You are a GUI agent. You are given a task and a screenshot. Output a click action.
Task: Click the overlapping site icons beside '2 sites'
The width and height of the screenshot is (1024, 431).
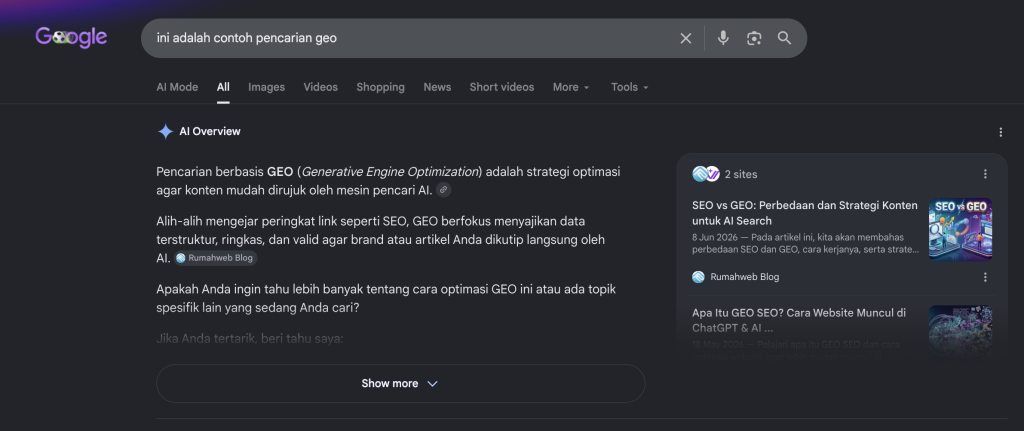click(706, 174)
